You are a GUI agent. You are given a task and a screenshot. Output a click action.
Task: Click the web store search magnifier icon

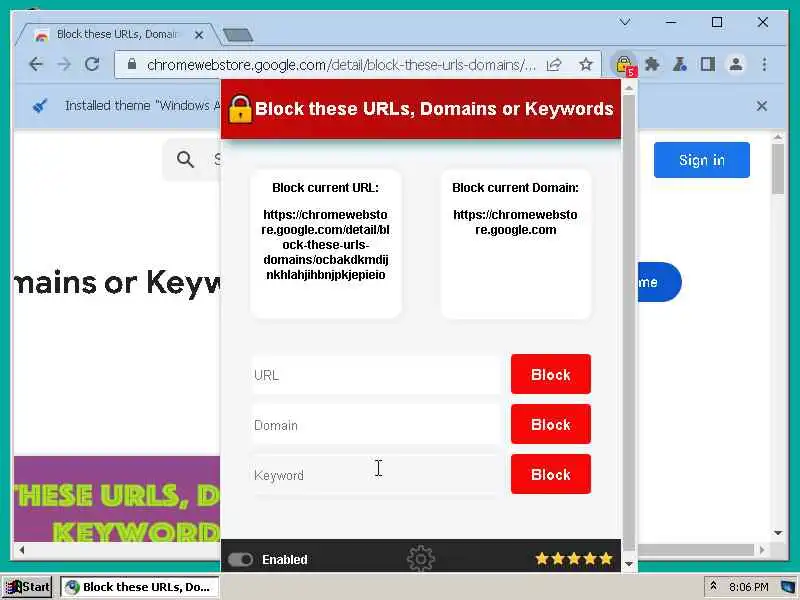coord(185,160)
